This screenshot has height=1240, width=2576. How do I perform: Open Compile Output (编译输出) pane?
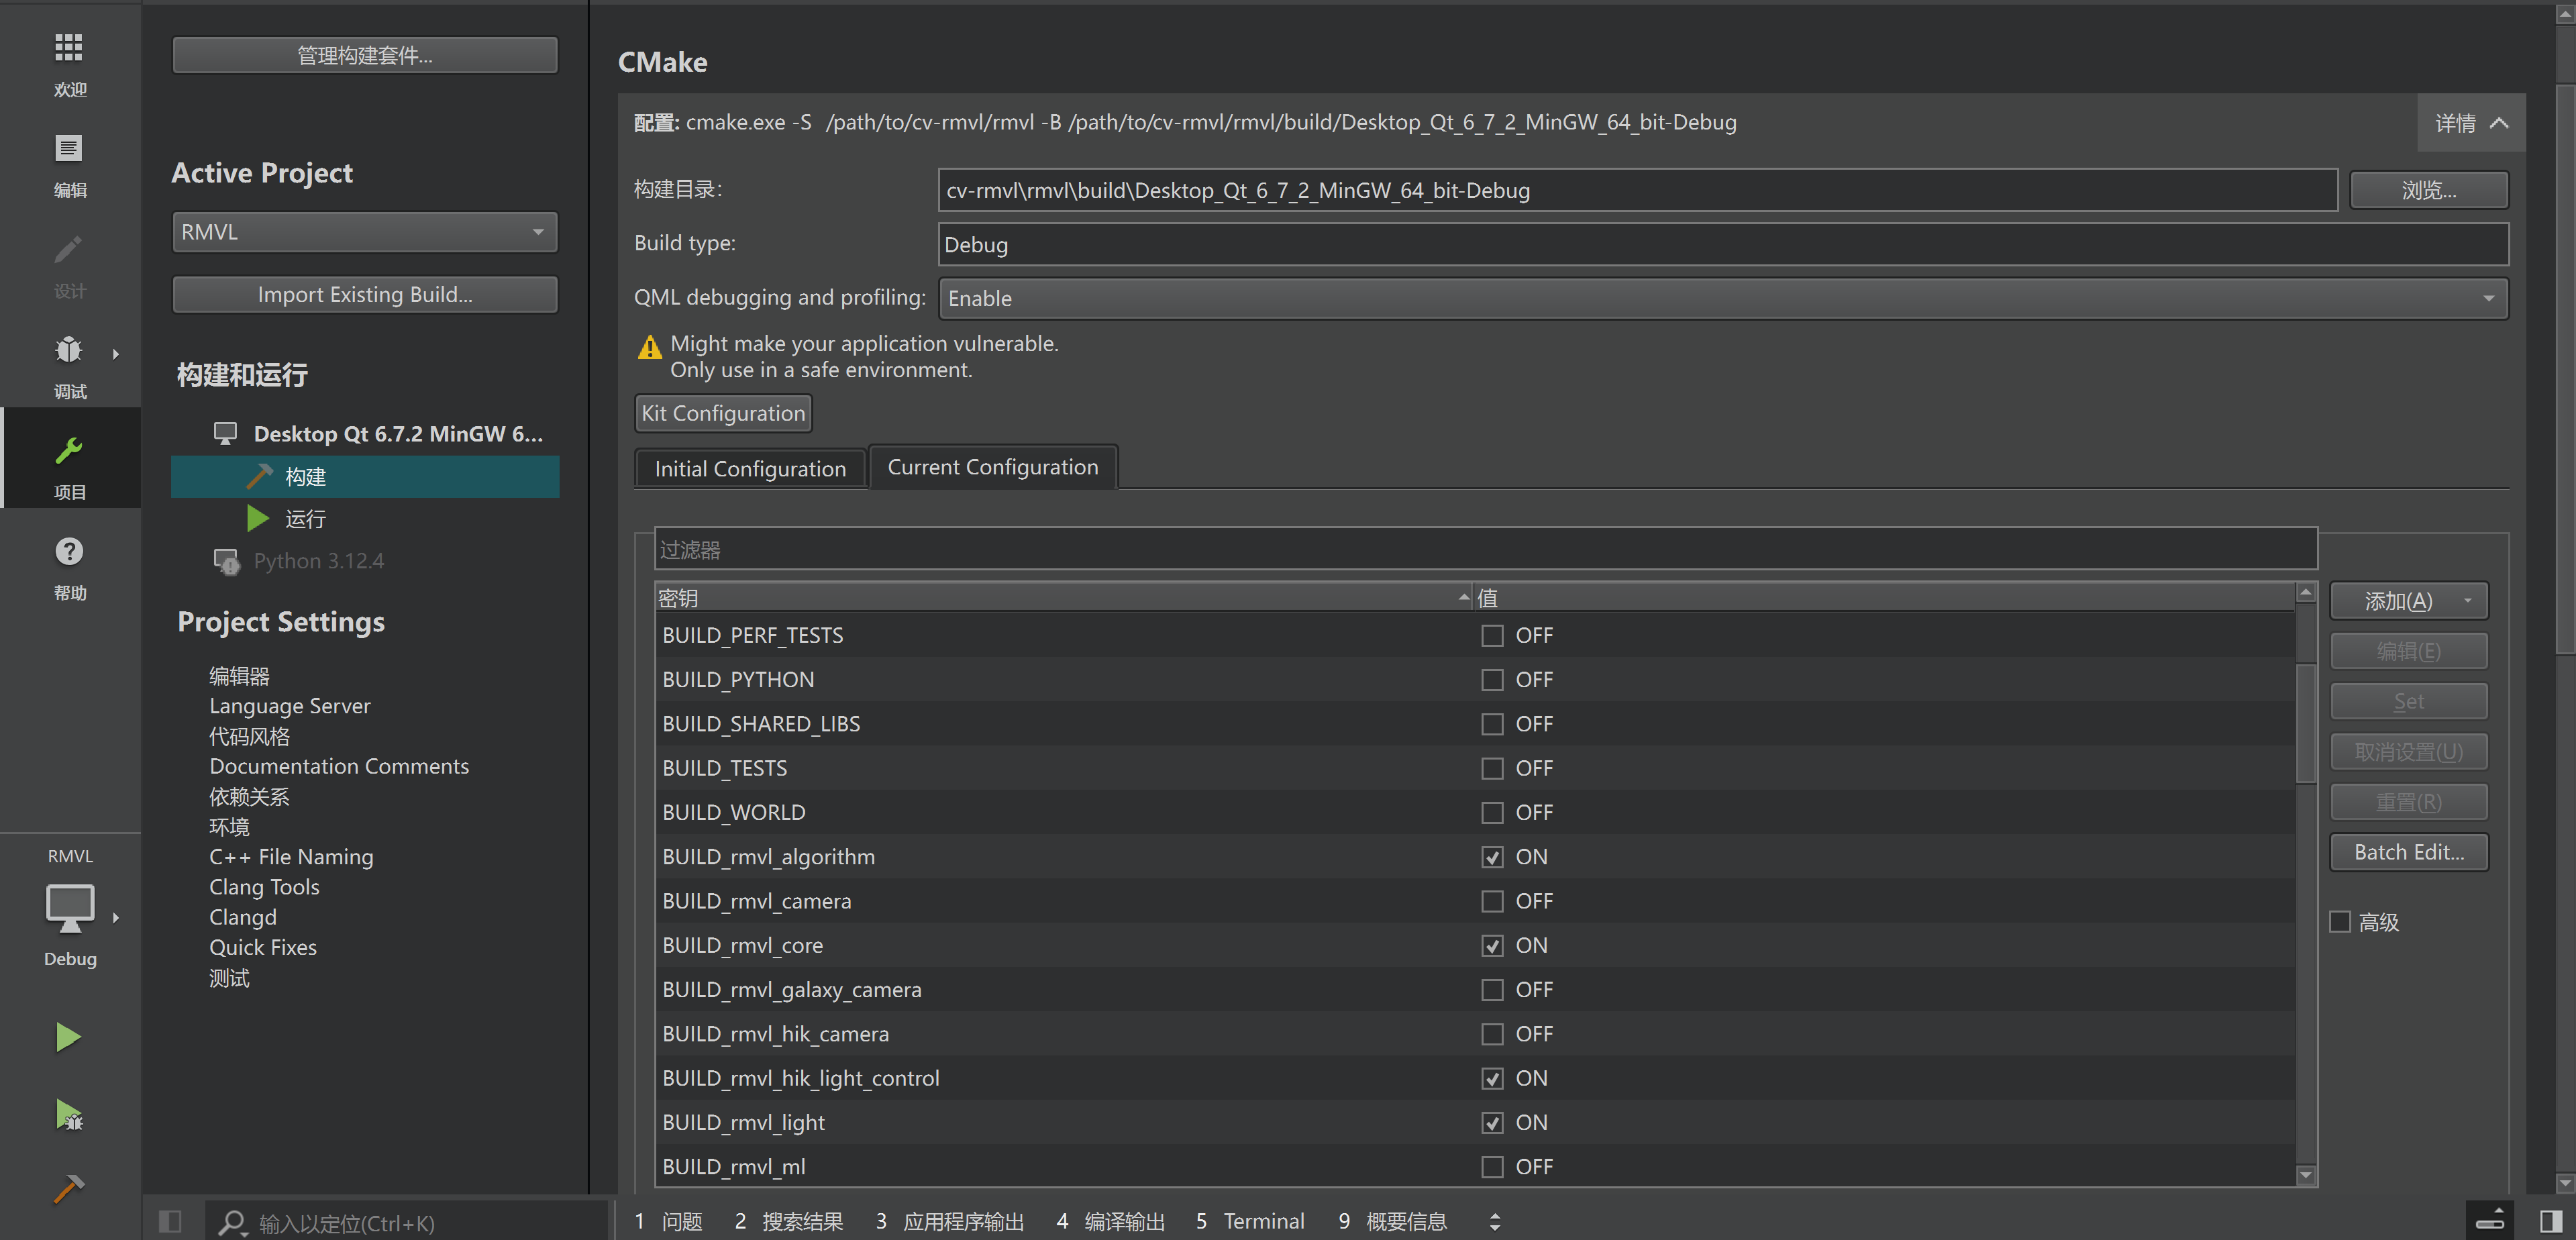coord(1110,1221)
